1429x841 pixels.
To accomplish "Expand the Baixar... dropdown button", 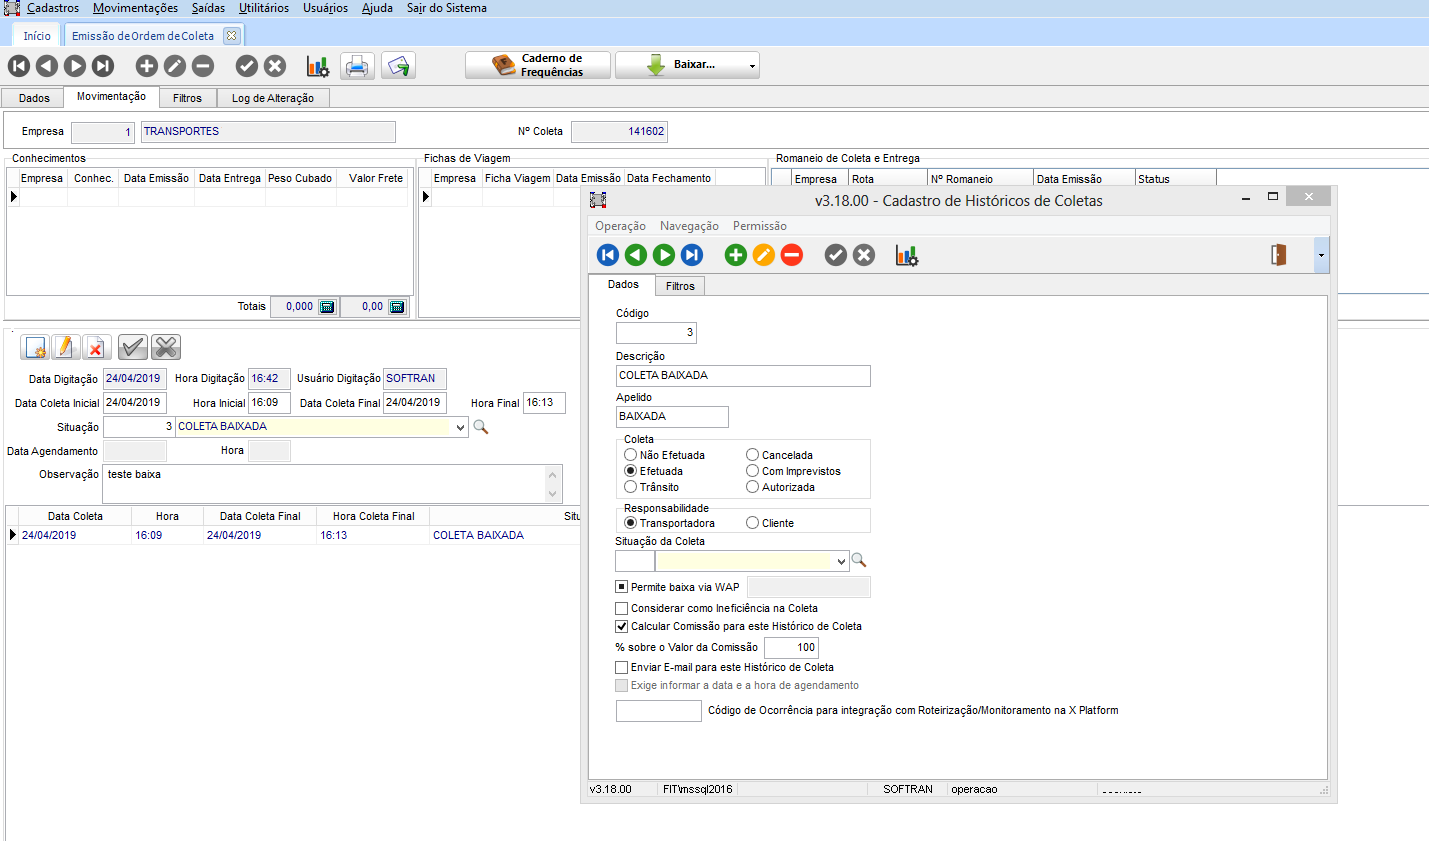I will tap(751, 66).
